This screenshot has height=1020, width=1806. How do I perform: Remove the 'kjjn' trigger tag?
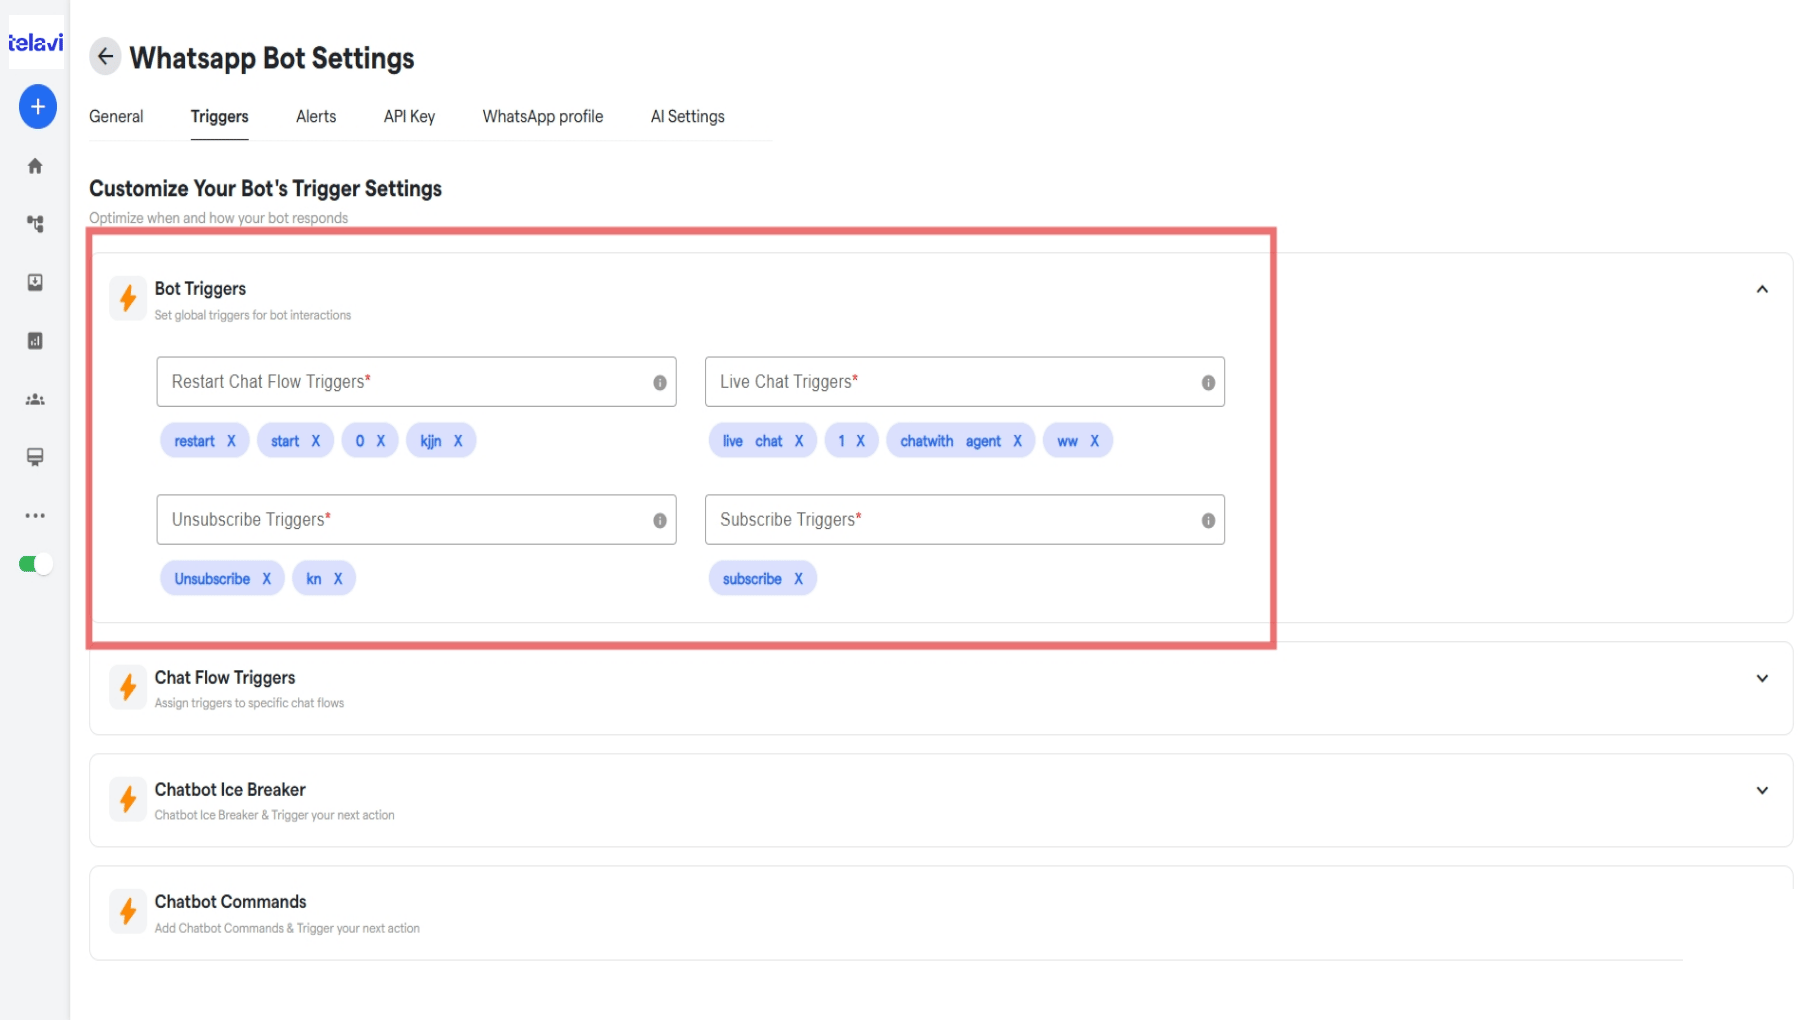pyautogui.click(x=458, y=441)
